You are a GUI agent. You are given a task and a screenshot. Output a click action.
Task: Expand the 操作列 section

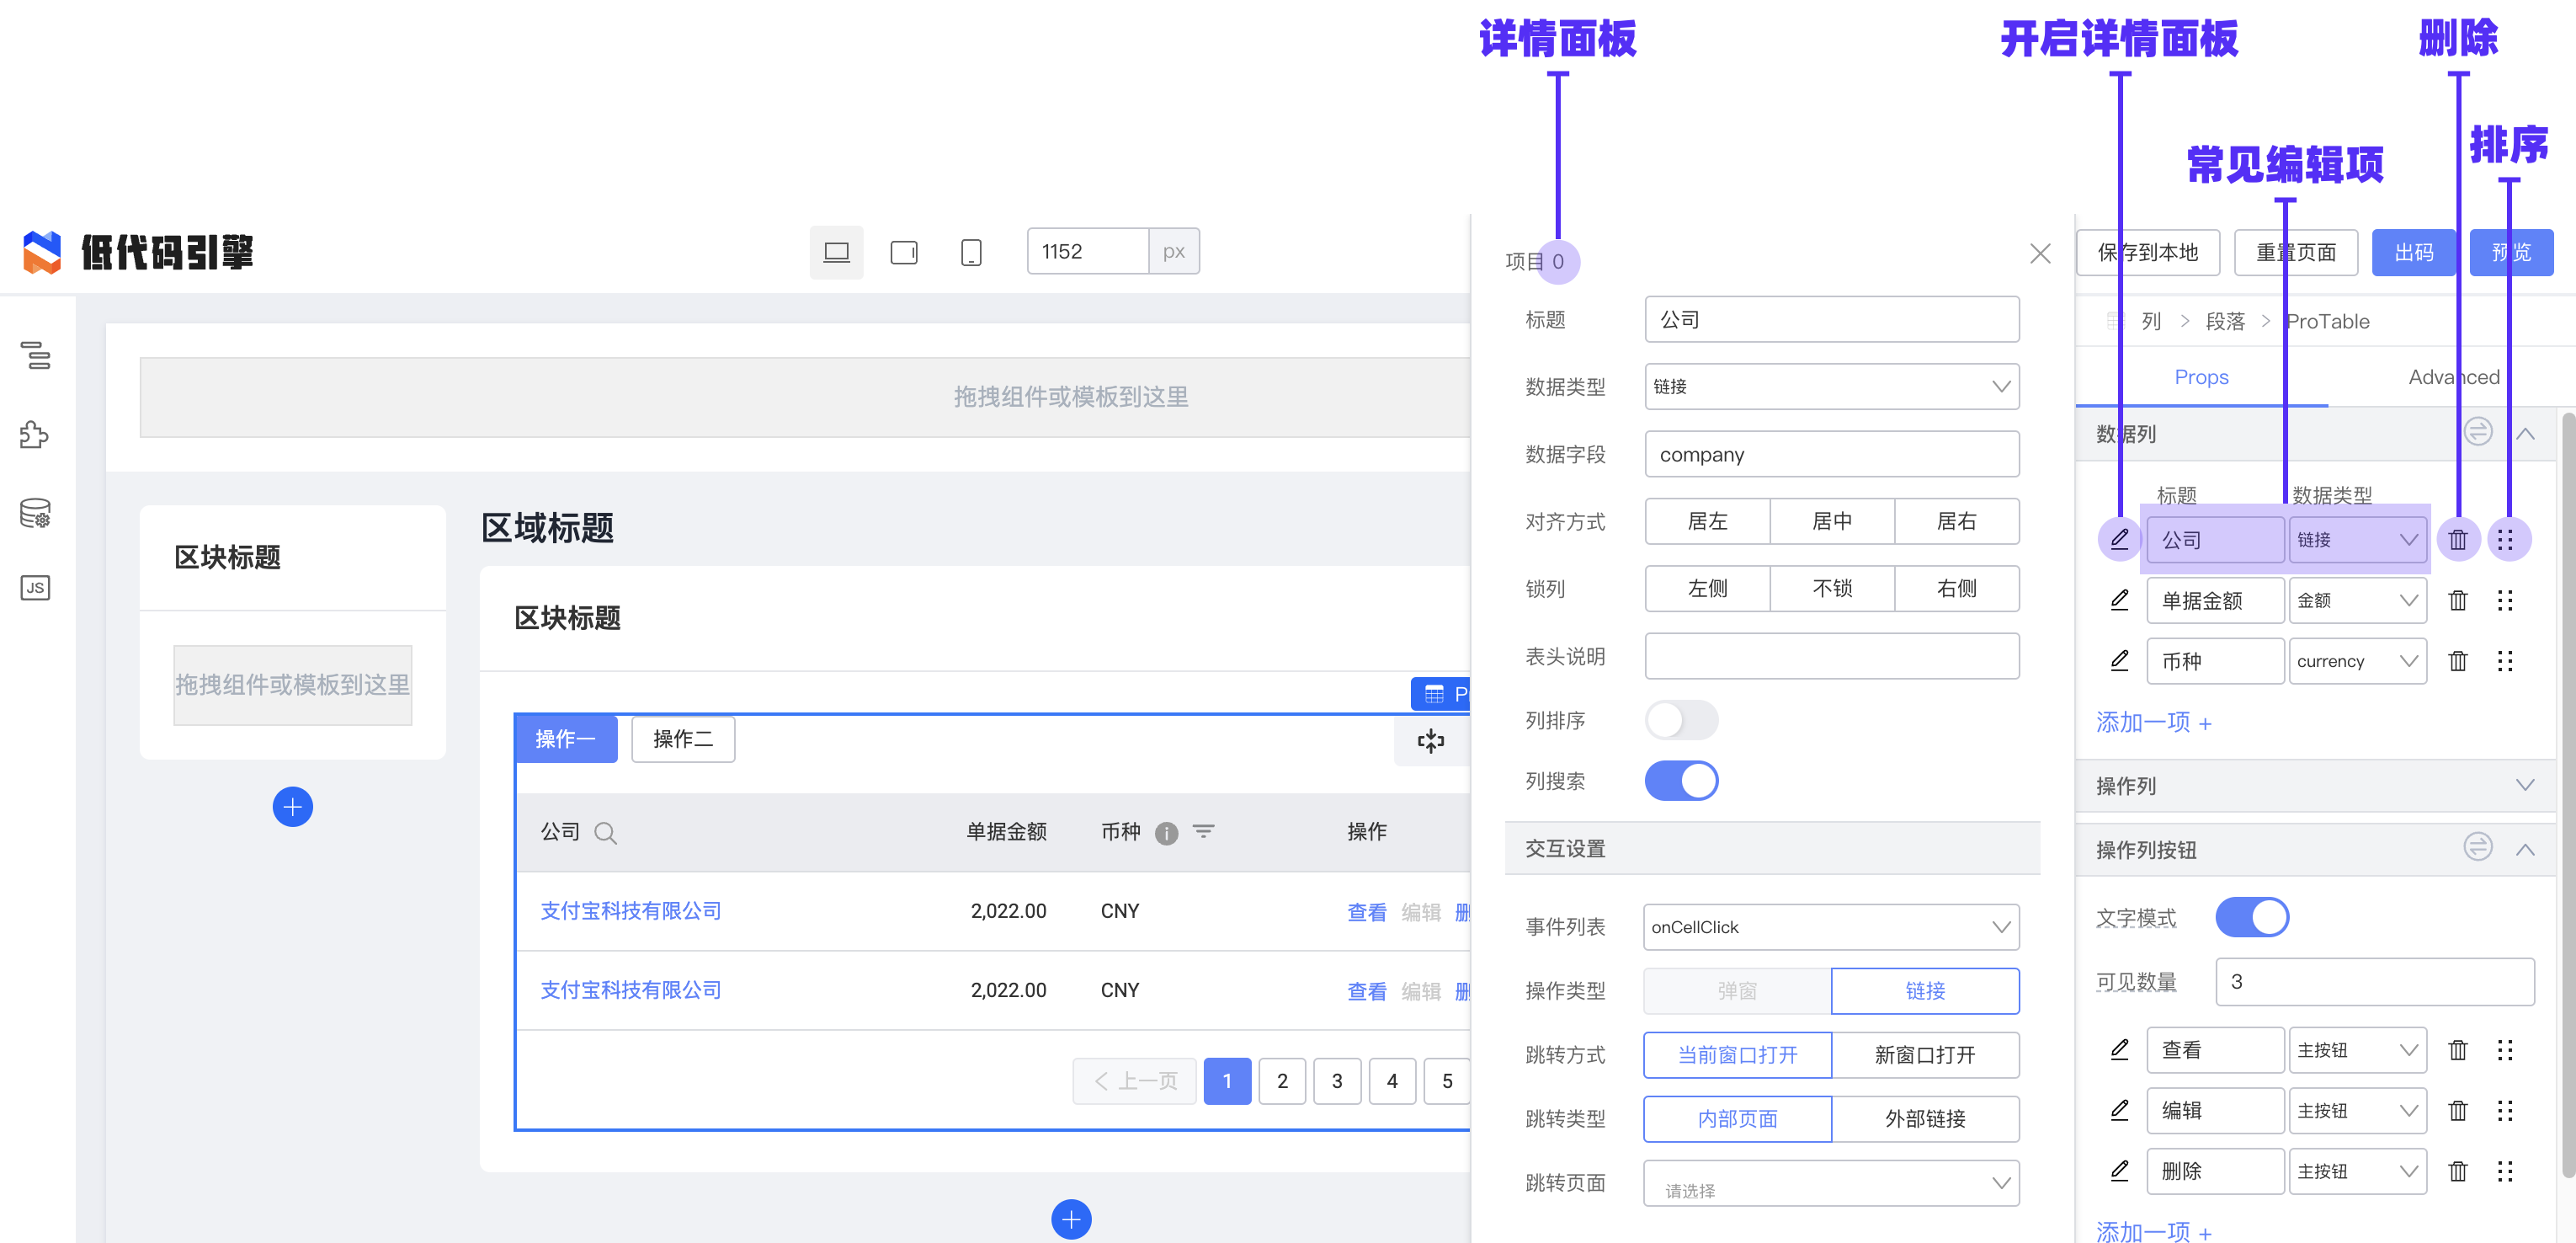2524,786
